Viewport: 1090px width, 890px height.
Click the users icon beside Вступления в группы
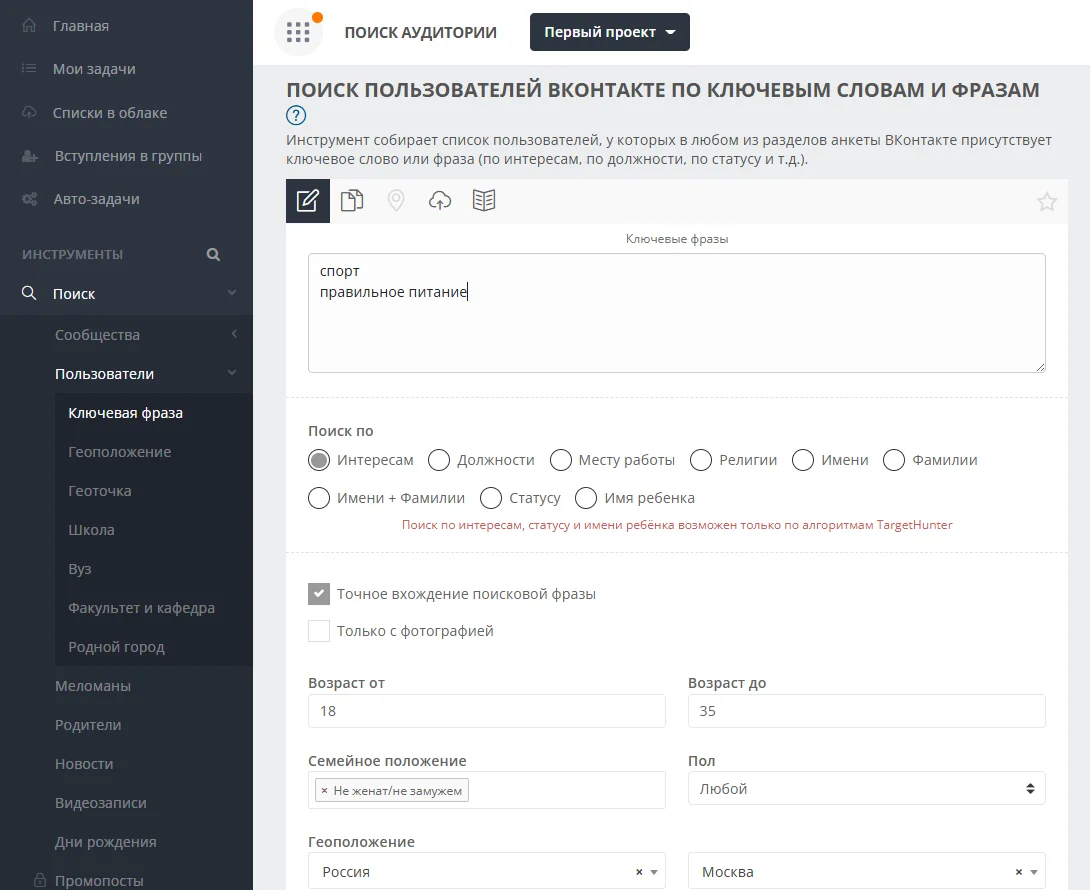[x=30, y=156]
